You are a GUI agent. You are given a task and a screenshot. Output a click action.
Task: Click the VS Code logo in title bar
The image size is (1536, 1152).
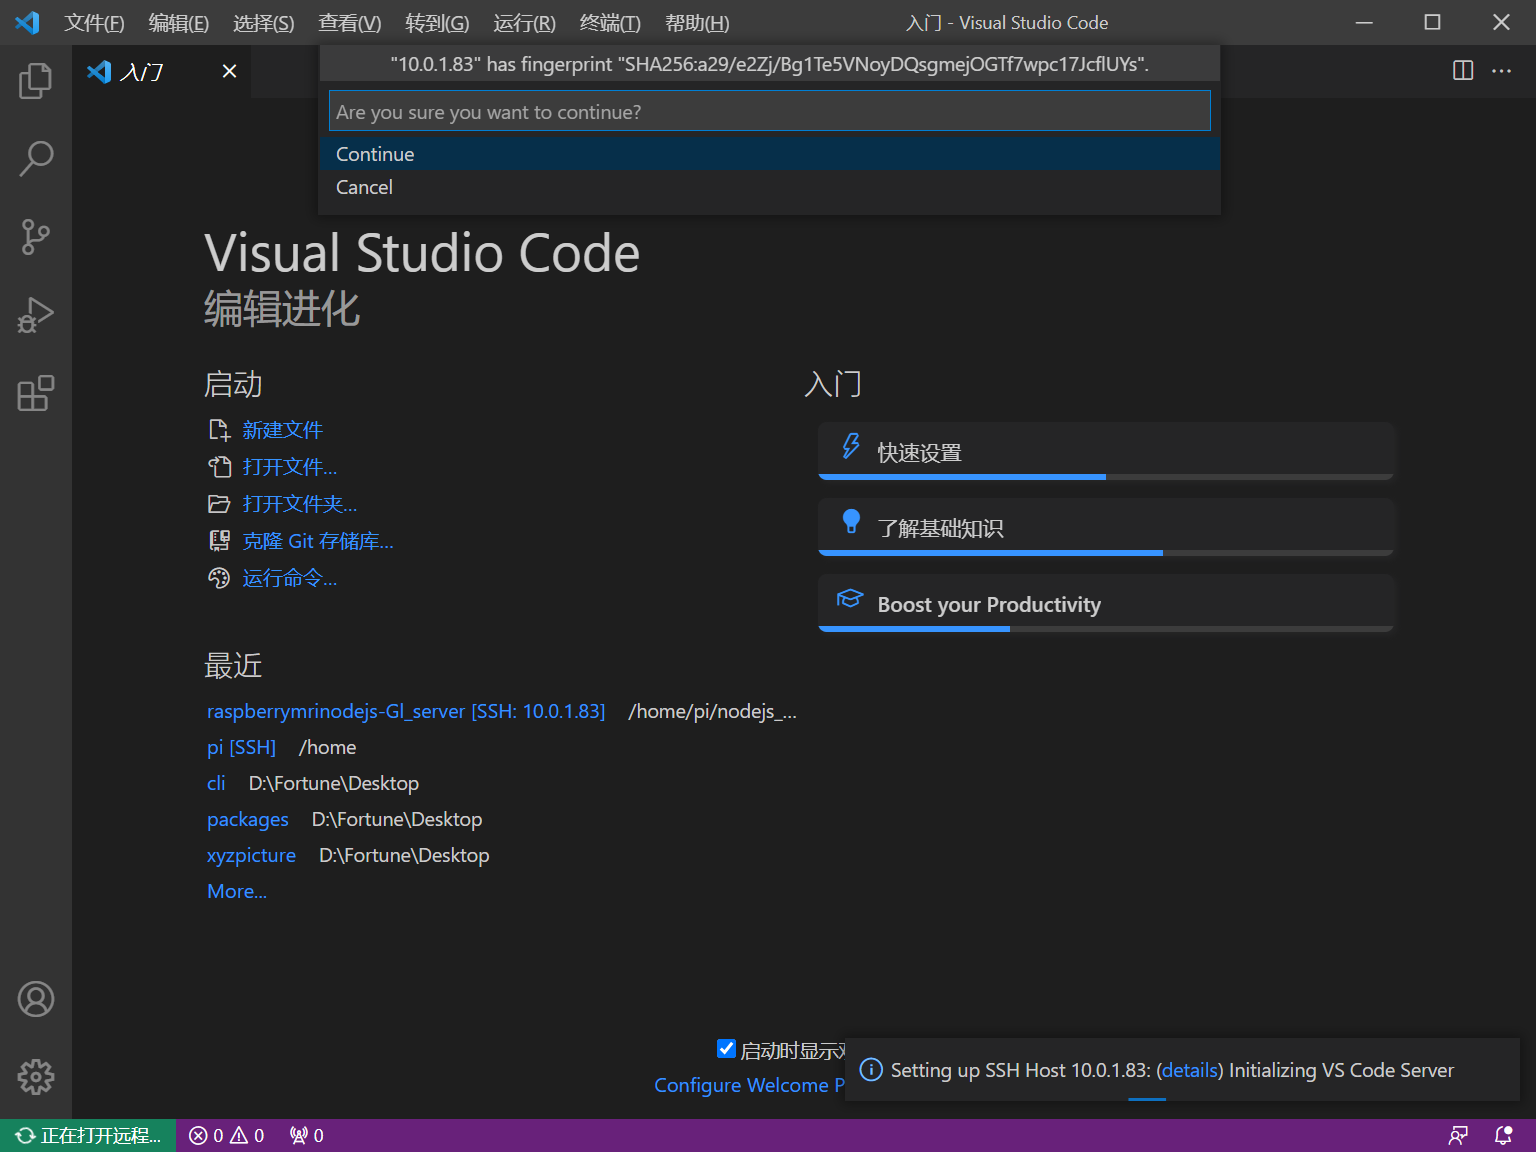tap(27, 22)
